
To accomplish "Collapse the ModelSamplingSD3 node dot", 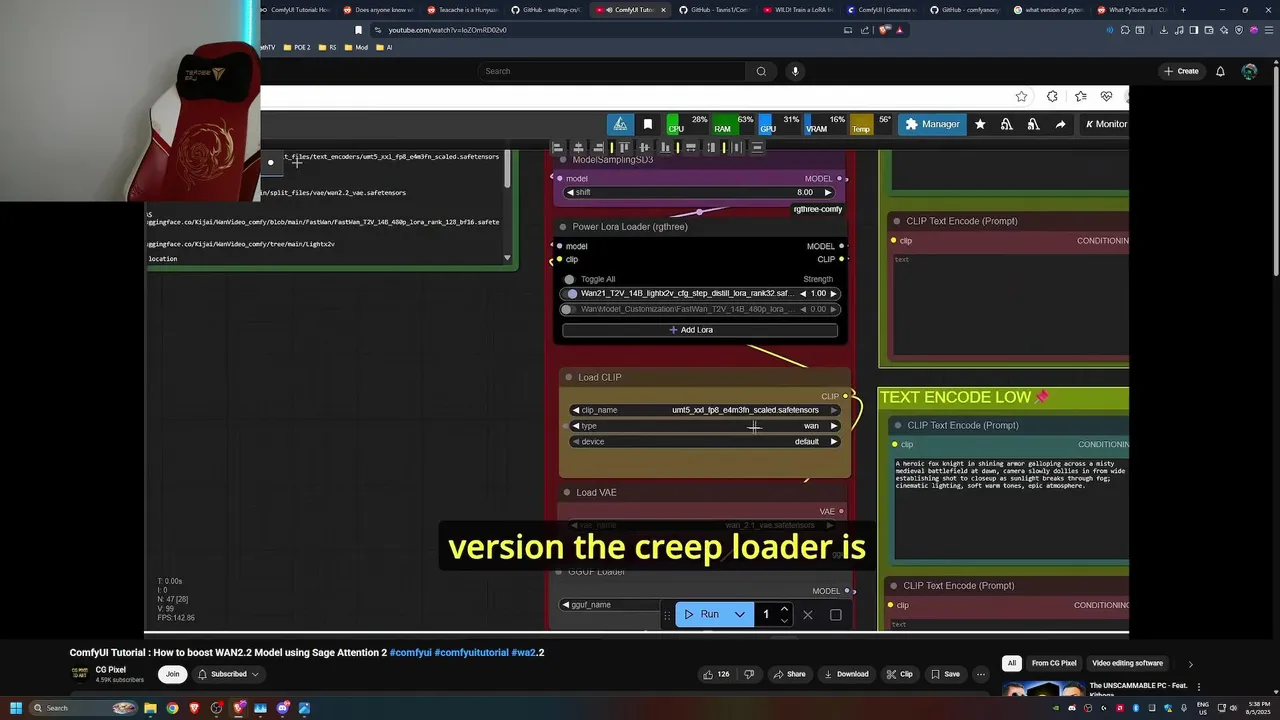I will (563, 160).
